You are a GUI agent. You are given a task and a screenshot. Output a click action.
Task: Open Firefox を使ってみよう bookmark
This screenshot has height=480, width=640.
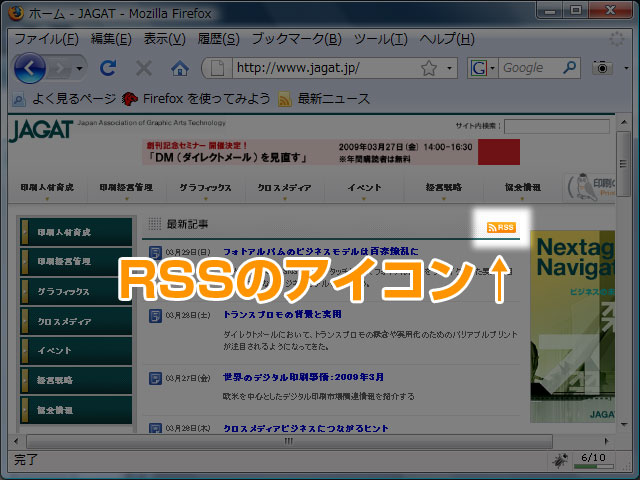click(196, 99)
